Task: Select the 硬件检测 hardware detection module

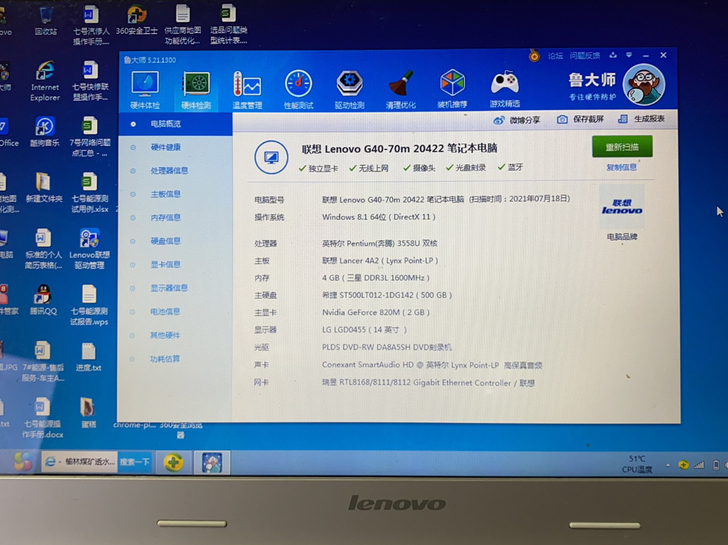Action: click(196, 90)
